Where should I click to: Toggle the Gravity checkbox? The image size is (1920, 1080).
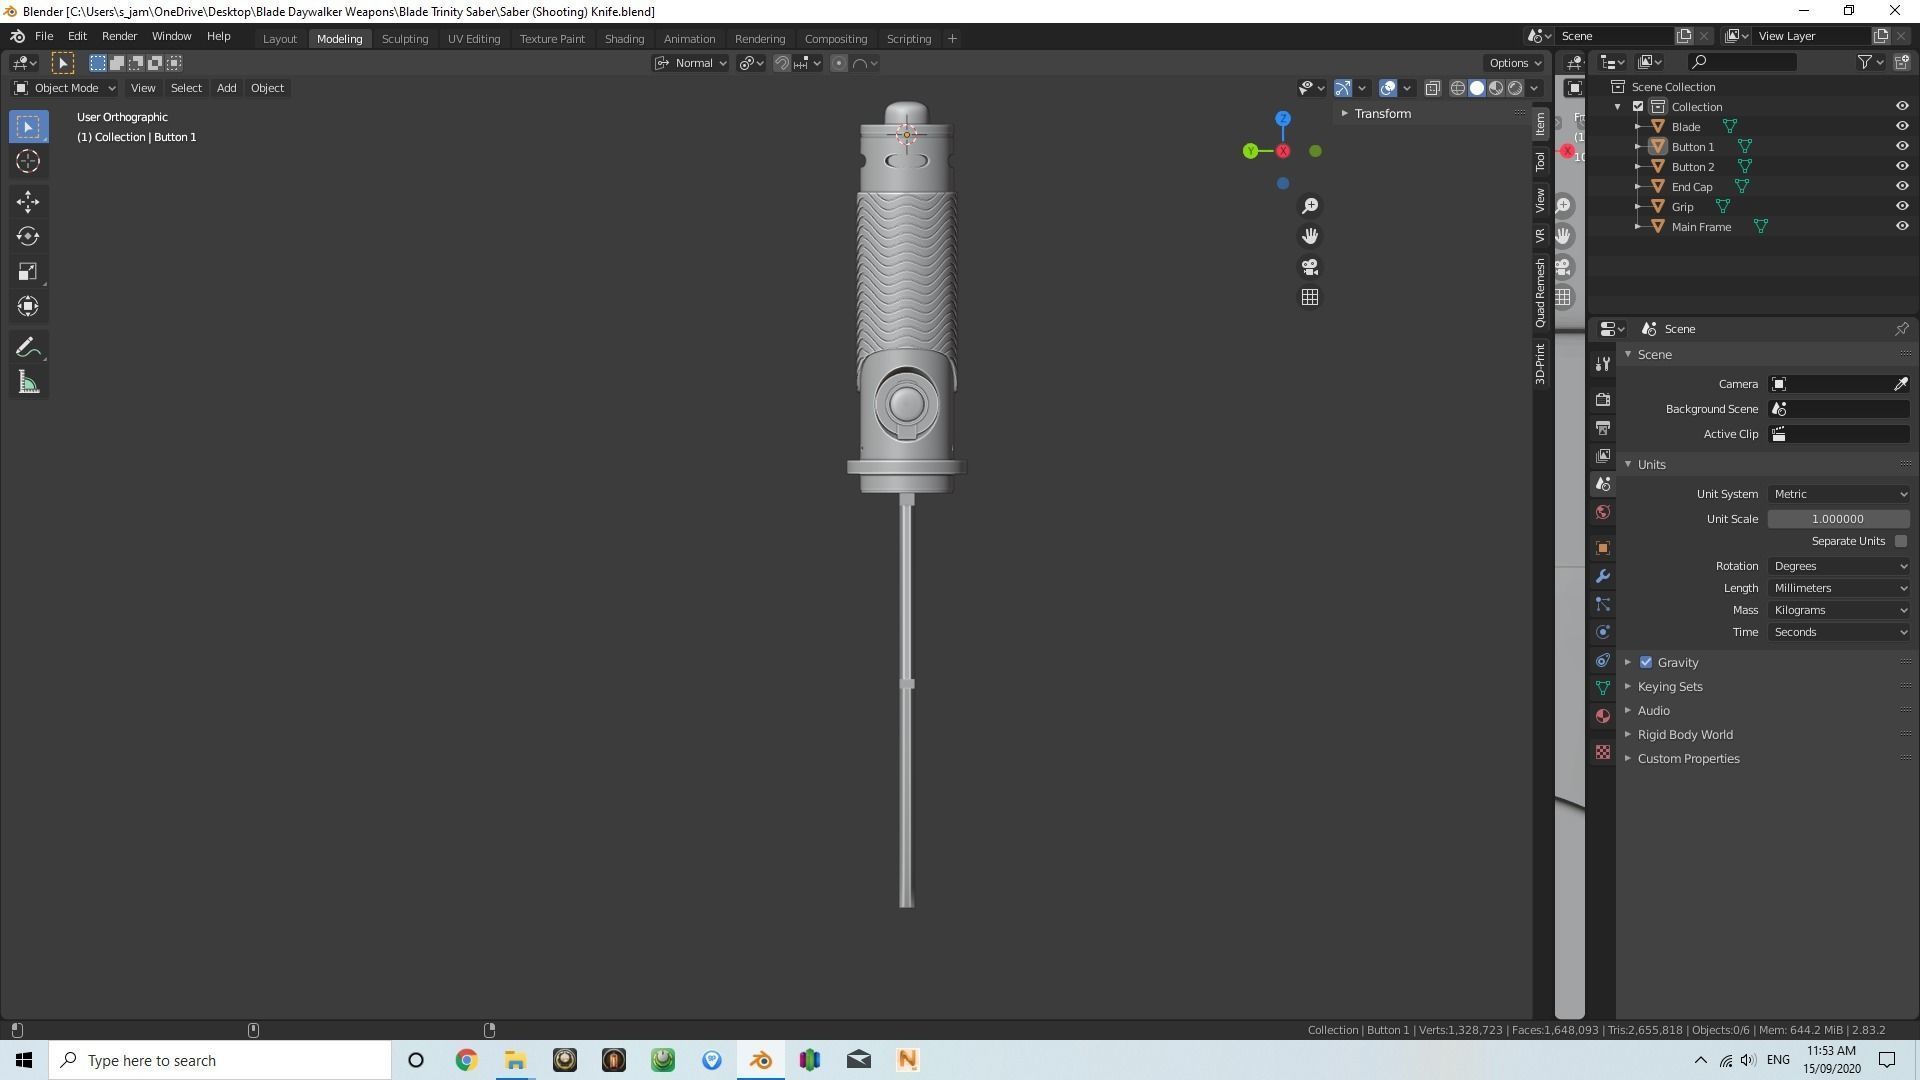click(x=1646, y=662)
